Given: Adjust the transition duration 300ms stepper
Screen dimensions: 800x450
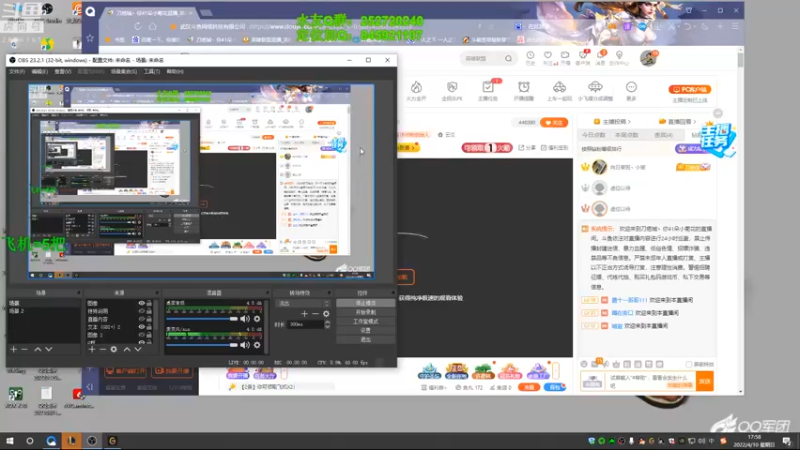Looking at the screenshot, I should [328, 324].
